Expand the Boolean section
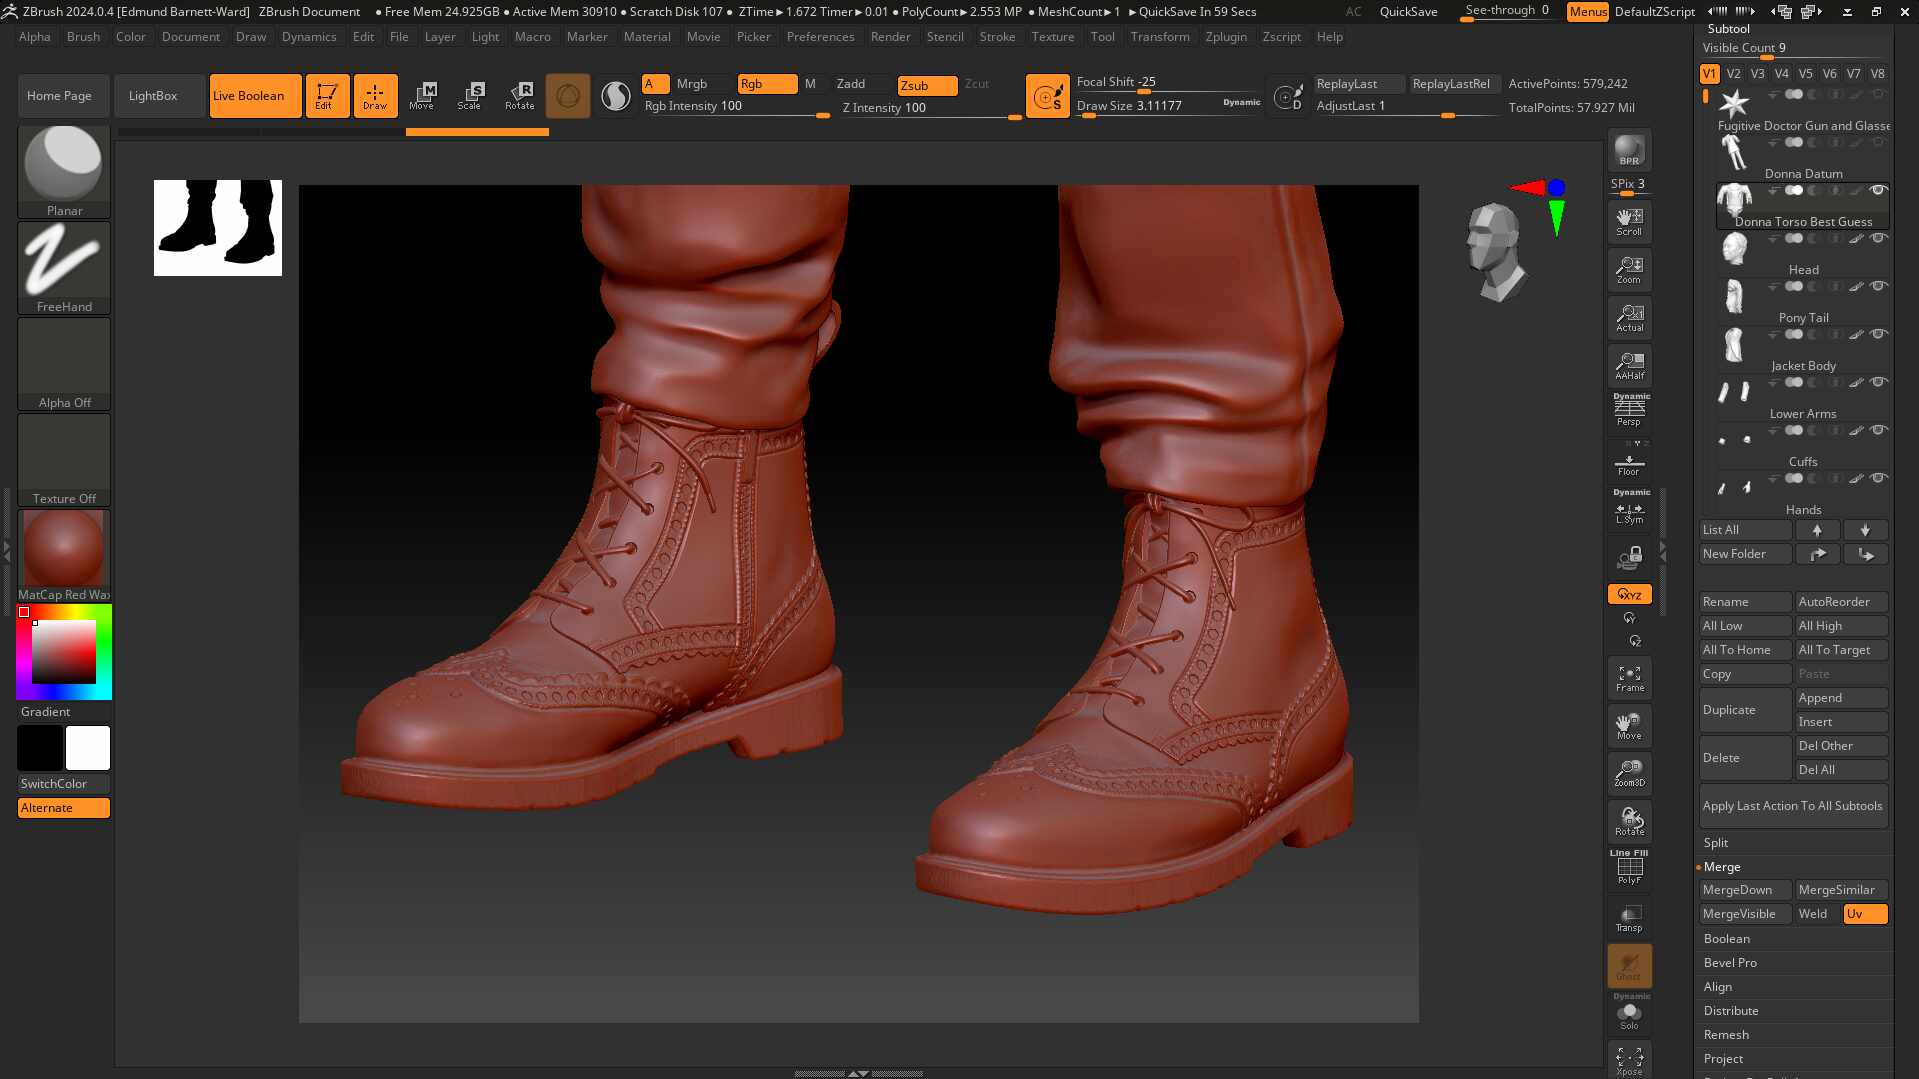This screenshot has height=1079, width=1919. (1727, 939)
